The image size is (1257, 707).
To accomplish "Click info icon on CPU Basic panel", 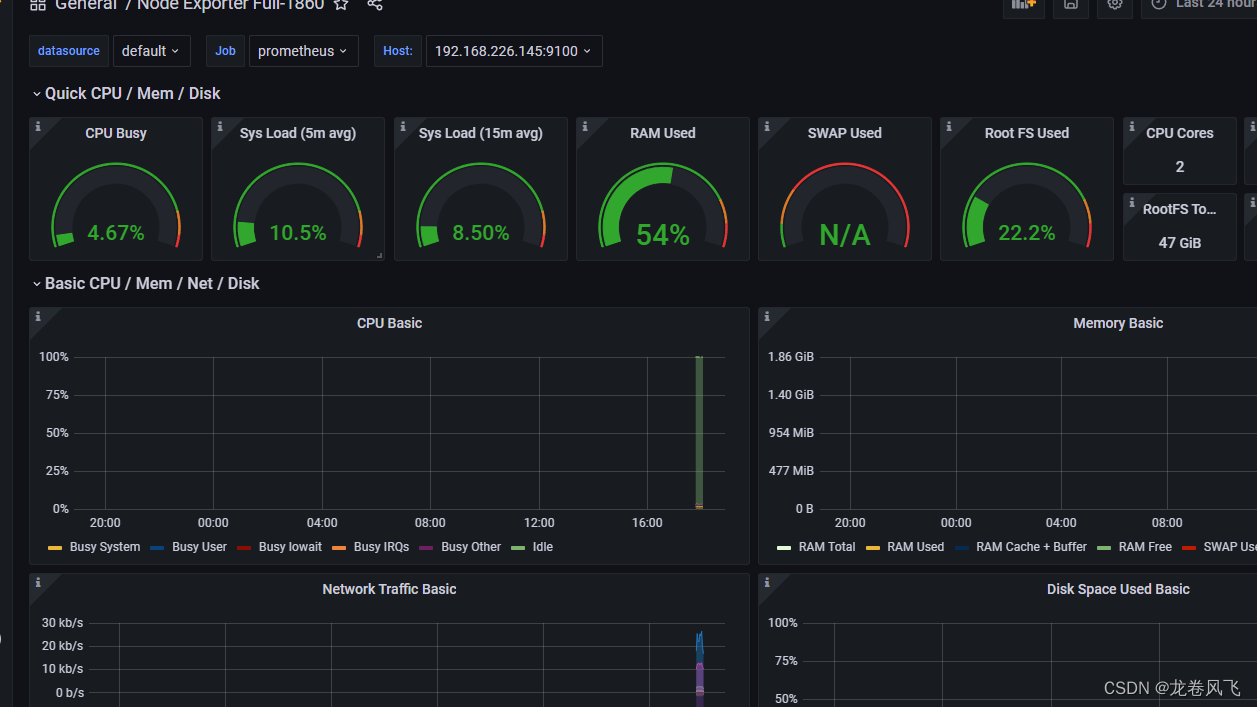I will [x=38, y=317].
